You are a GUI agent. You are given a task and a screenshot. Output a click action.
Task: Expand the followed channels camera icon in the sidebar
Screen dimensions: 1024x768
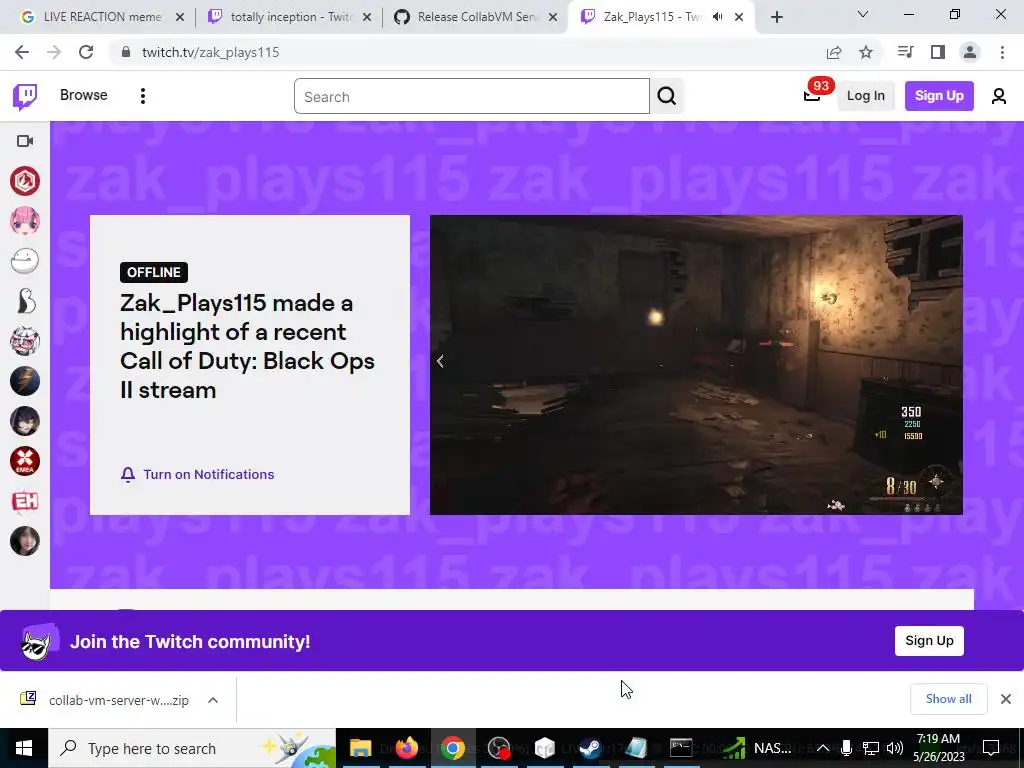[25, 141]
